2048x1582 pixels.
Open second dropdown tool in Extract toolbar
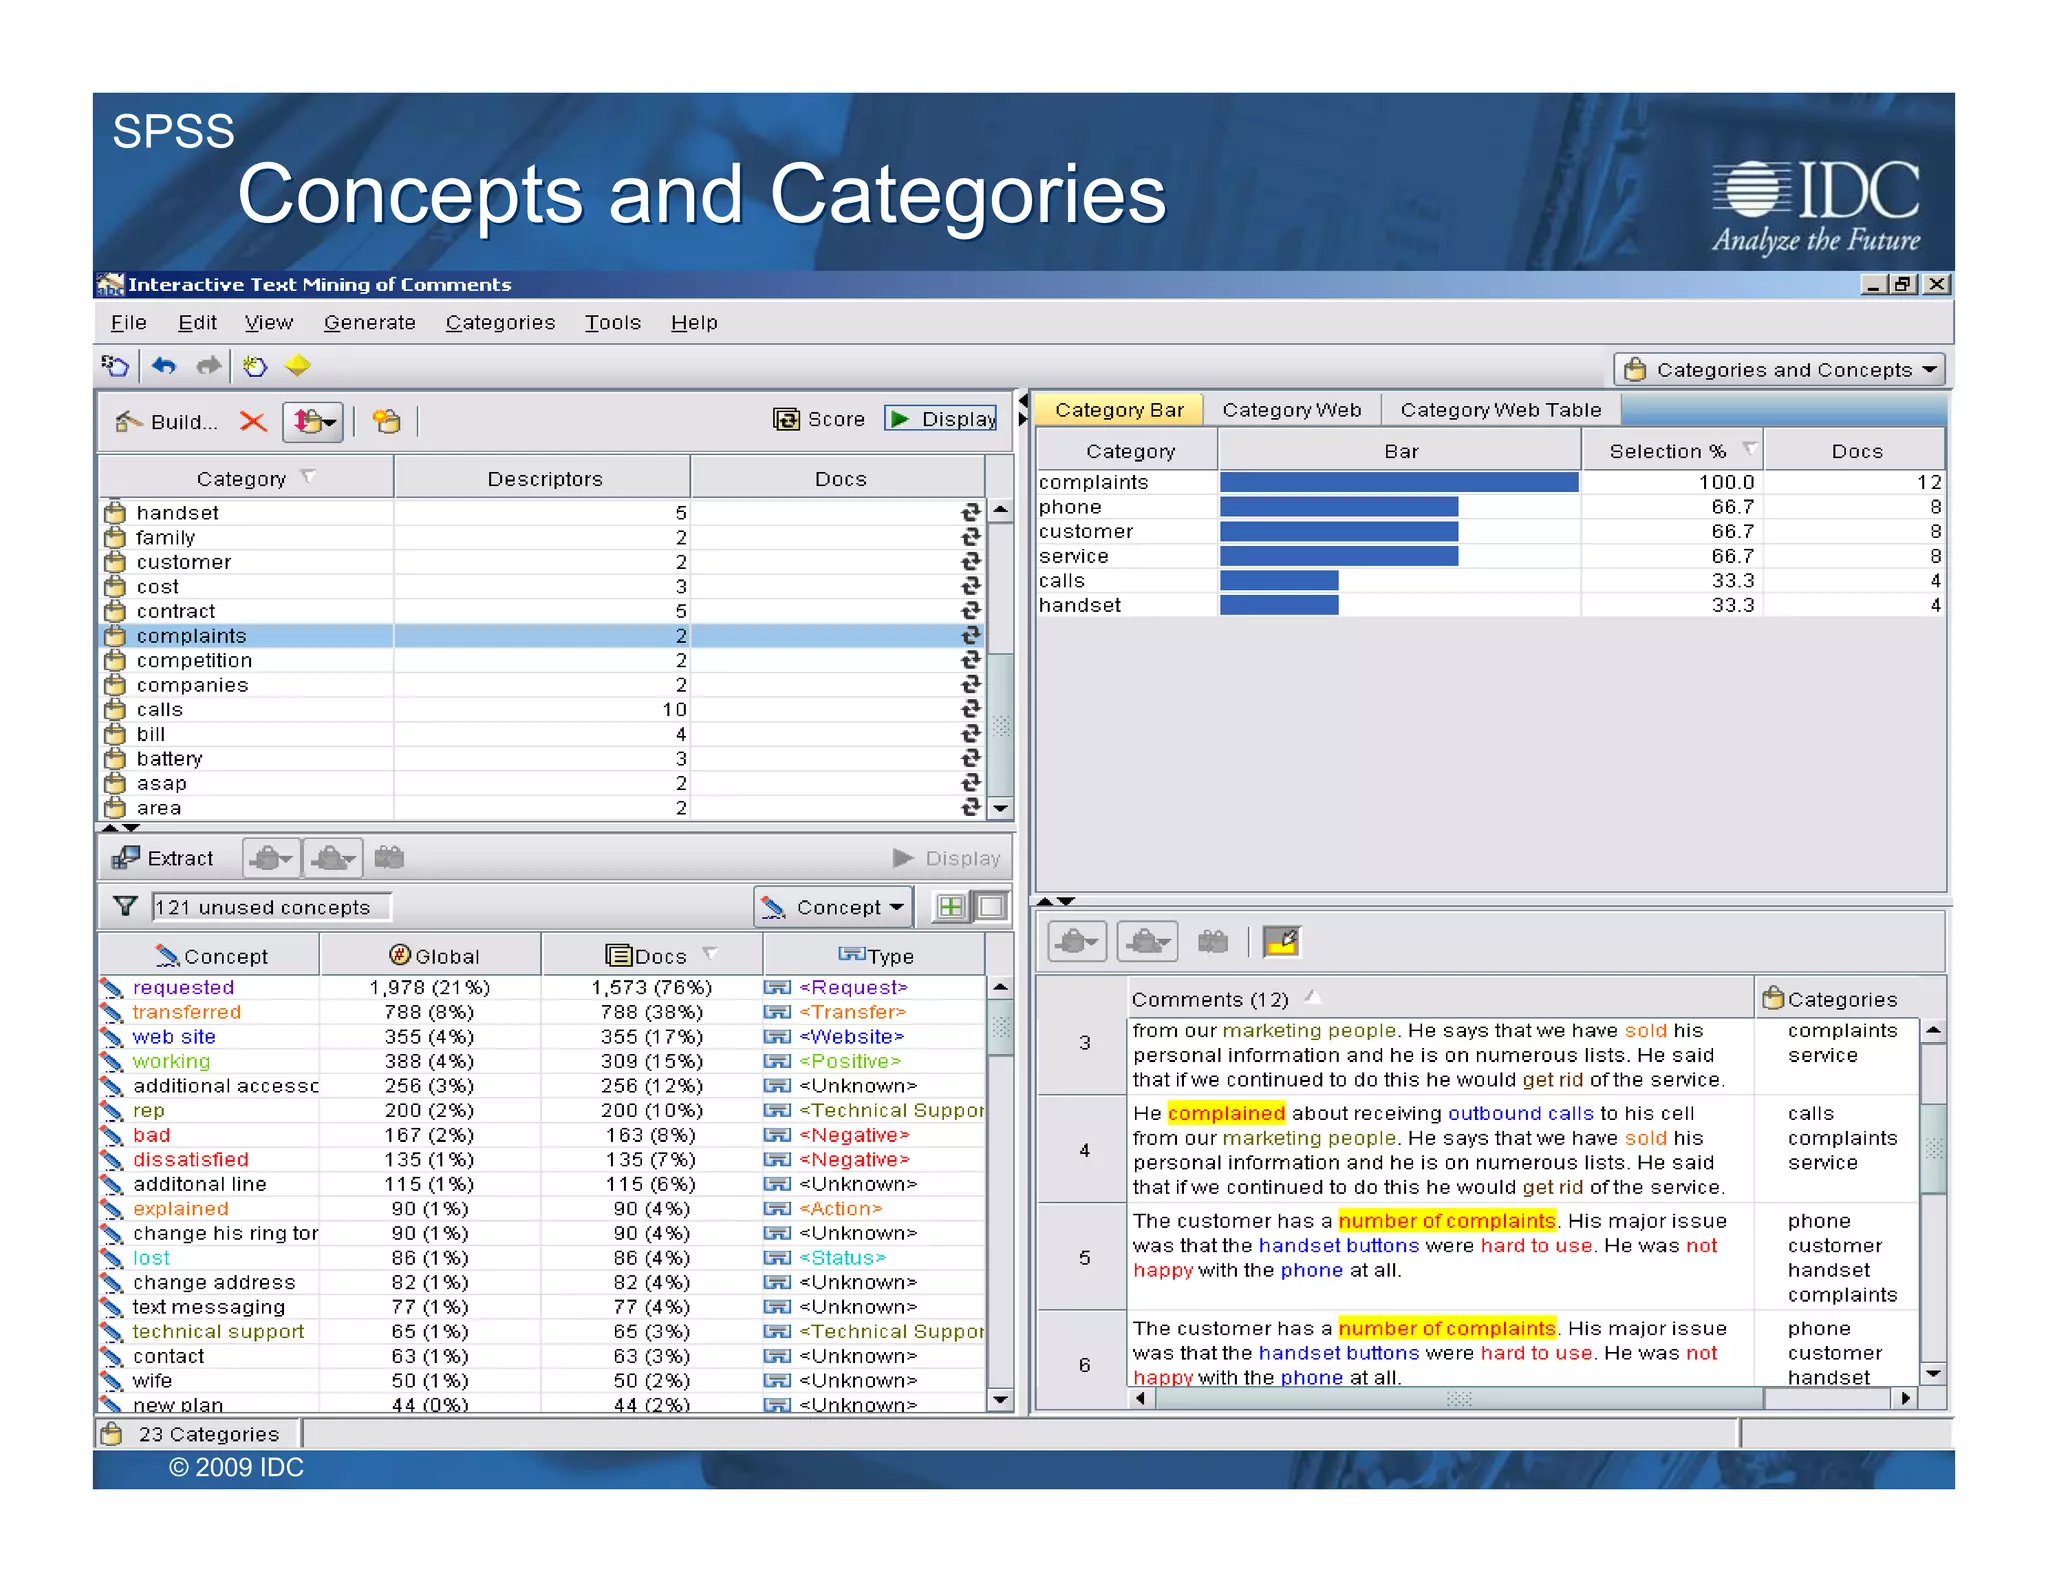click(332, 858)
